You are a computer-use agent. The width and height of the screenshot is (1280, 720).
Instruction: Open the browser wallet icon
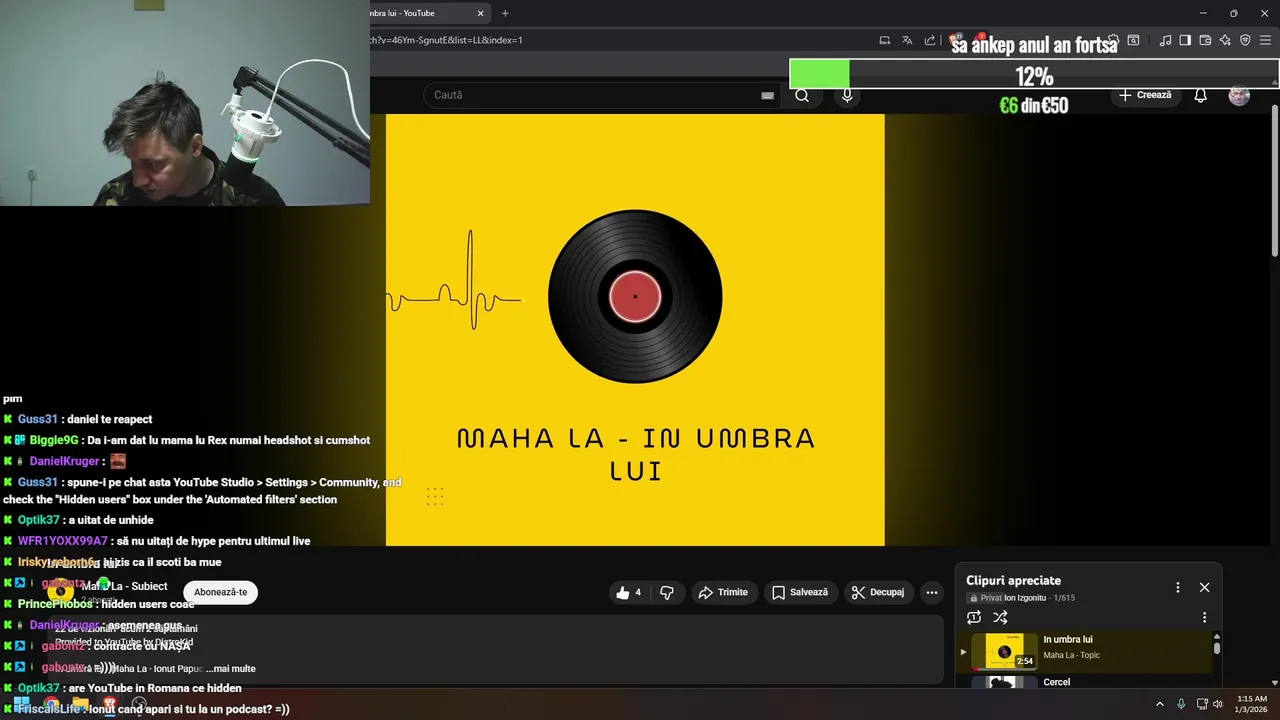[x=1205, y=40]
